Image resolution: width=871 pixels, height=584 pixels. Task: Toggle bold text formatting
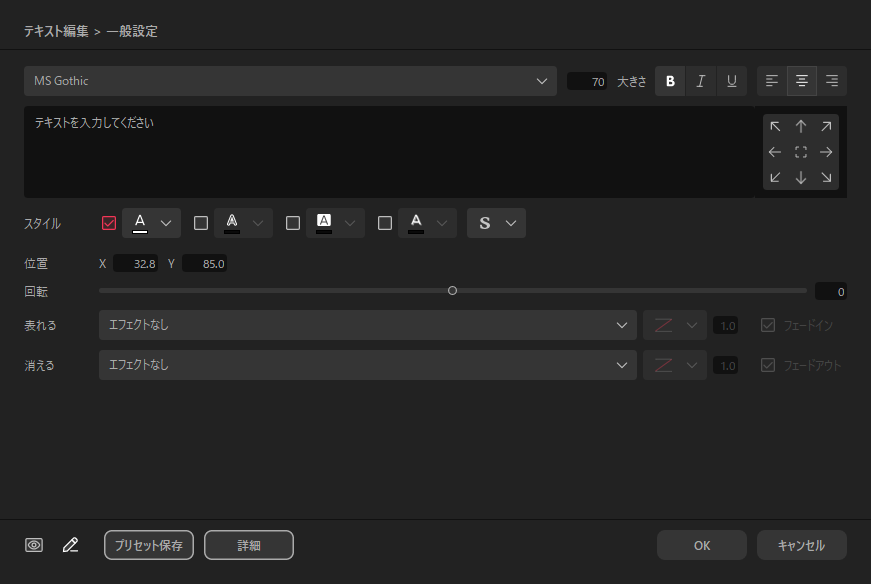pyautogui.click(x=670, y=82)
